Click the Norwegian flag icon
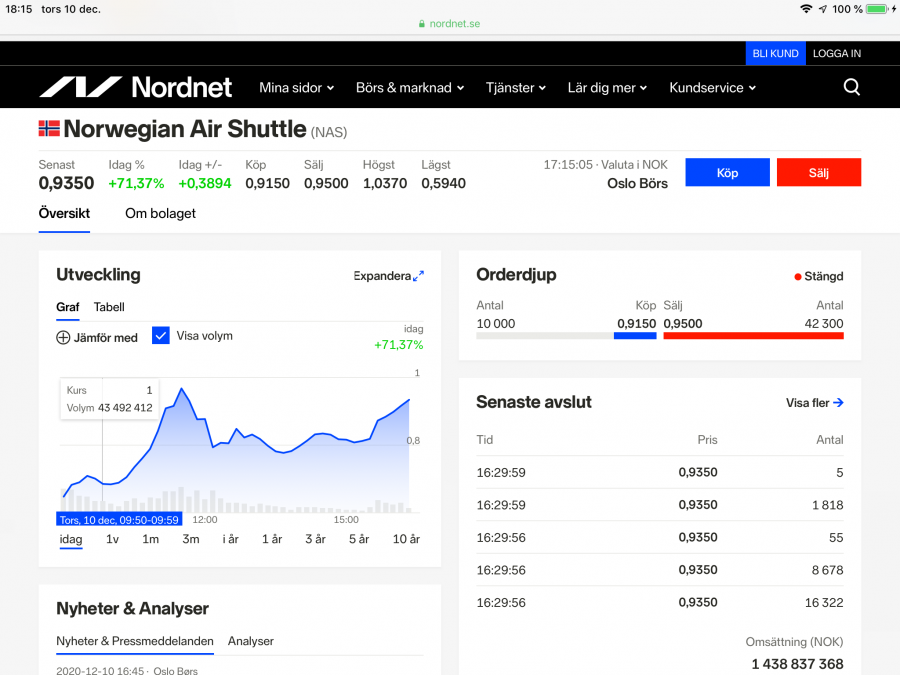Screen dimensions: 900x675 click(49, 129)
